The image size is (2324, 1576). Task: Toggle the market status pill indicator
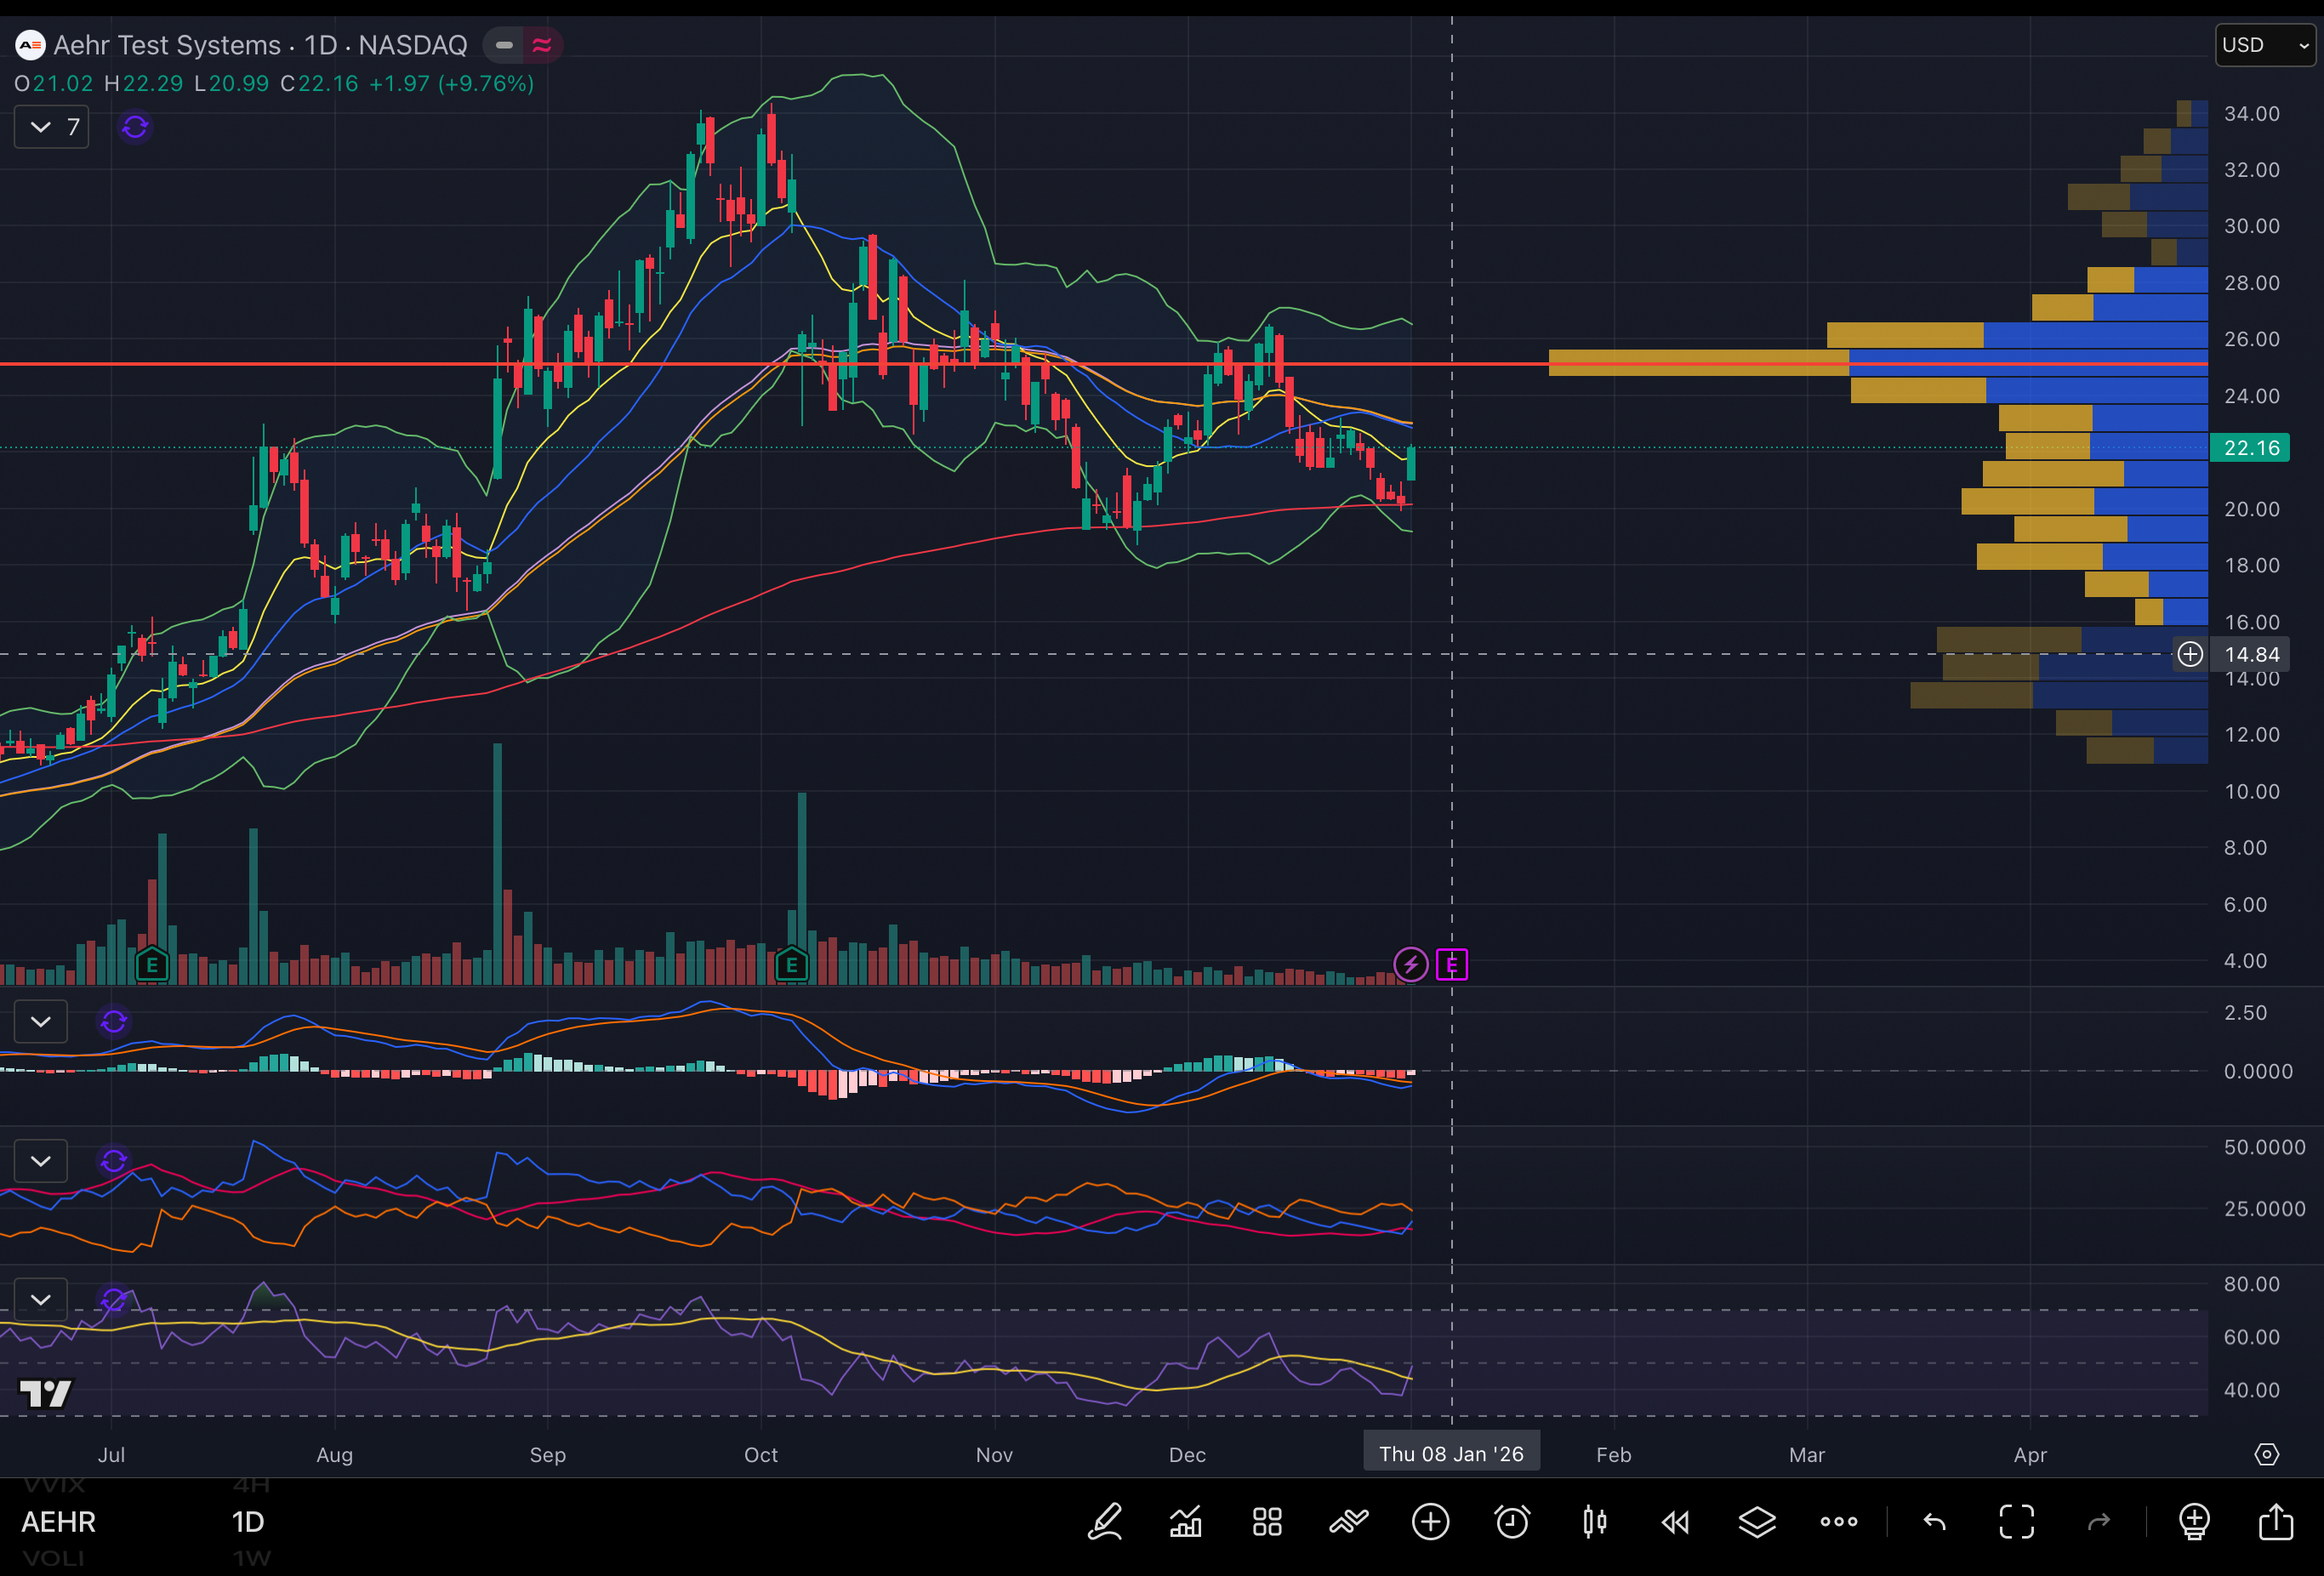point(504,45)
